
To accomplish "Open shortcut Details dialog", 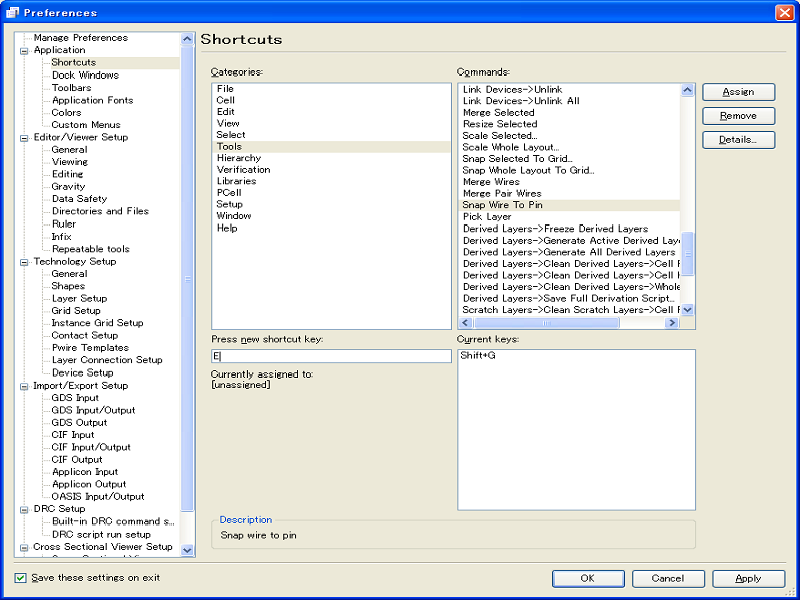I will [738, 140].
